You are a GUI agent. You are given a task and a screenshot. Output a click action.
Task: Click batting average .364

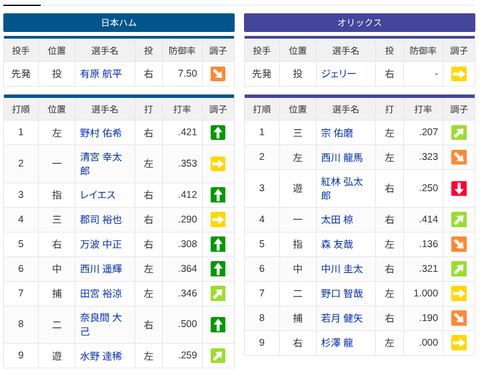(187, 269)
